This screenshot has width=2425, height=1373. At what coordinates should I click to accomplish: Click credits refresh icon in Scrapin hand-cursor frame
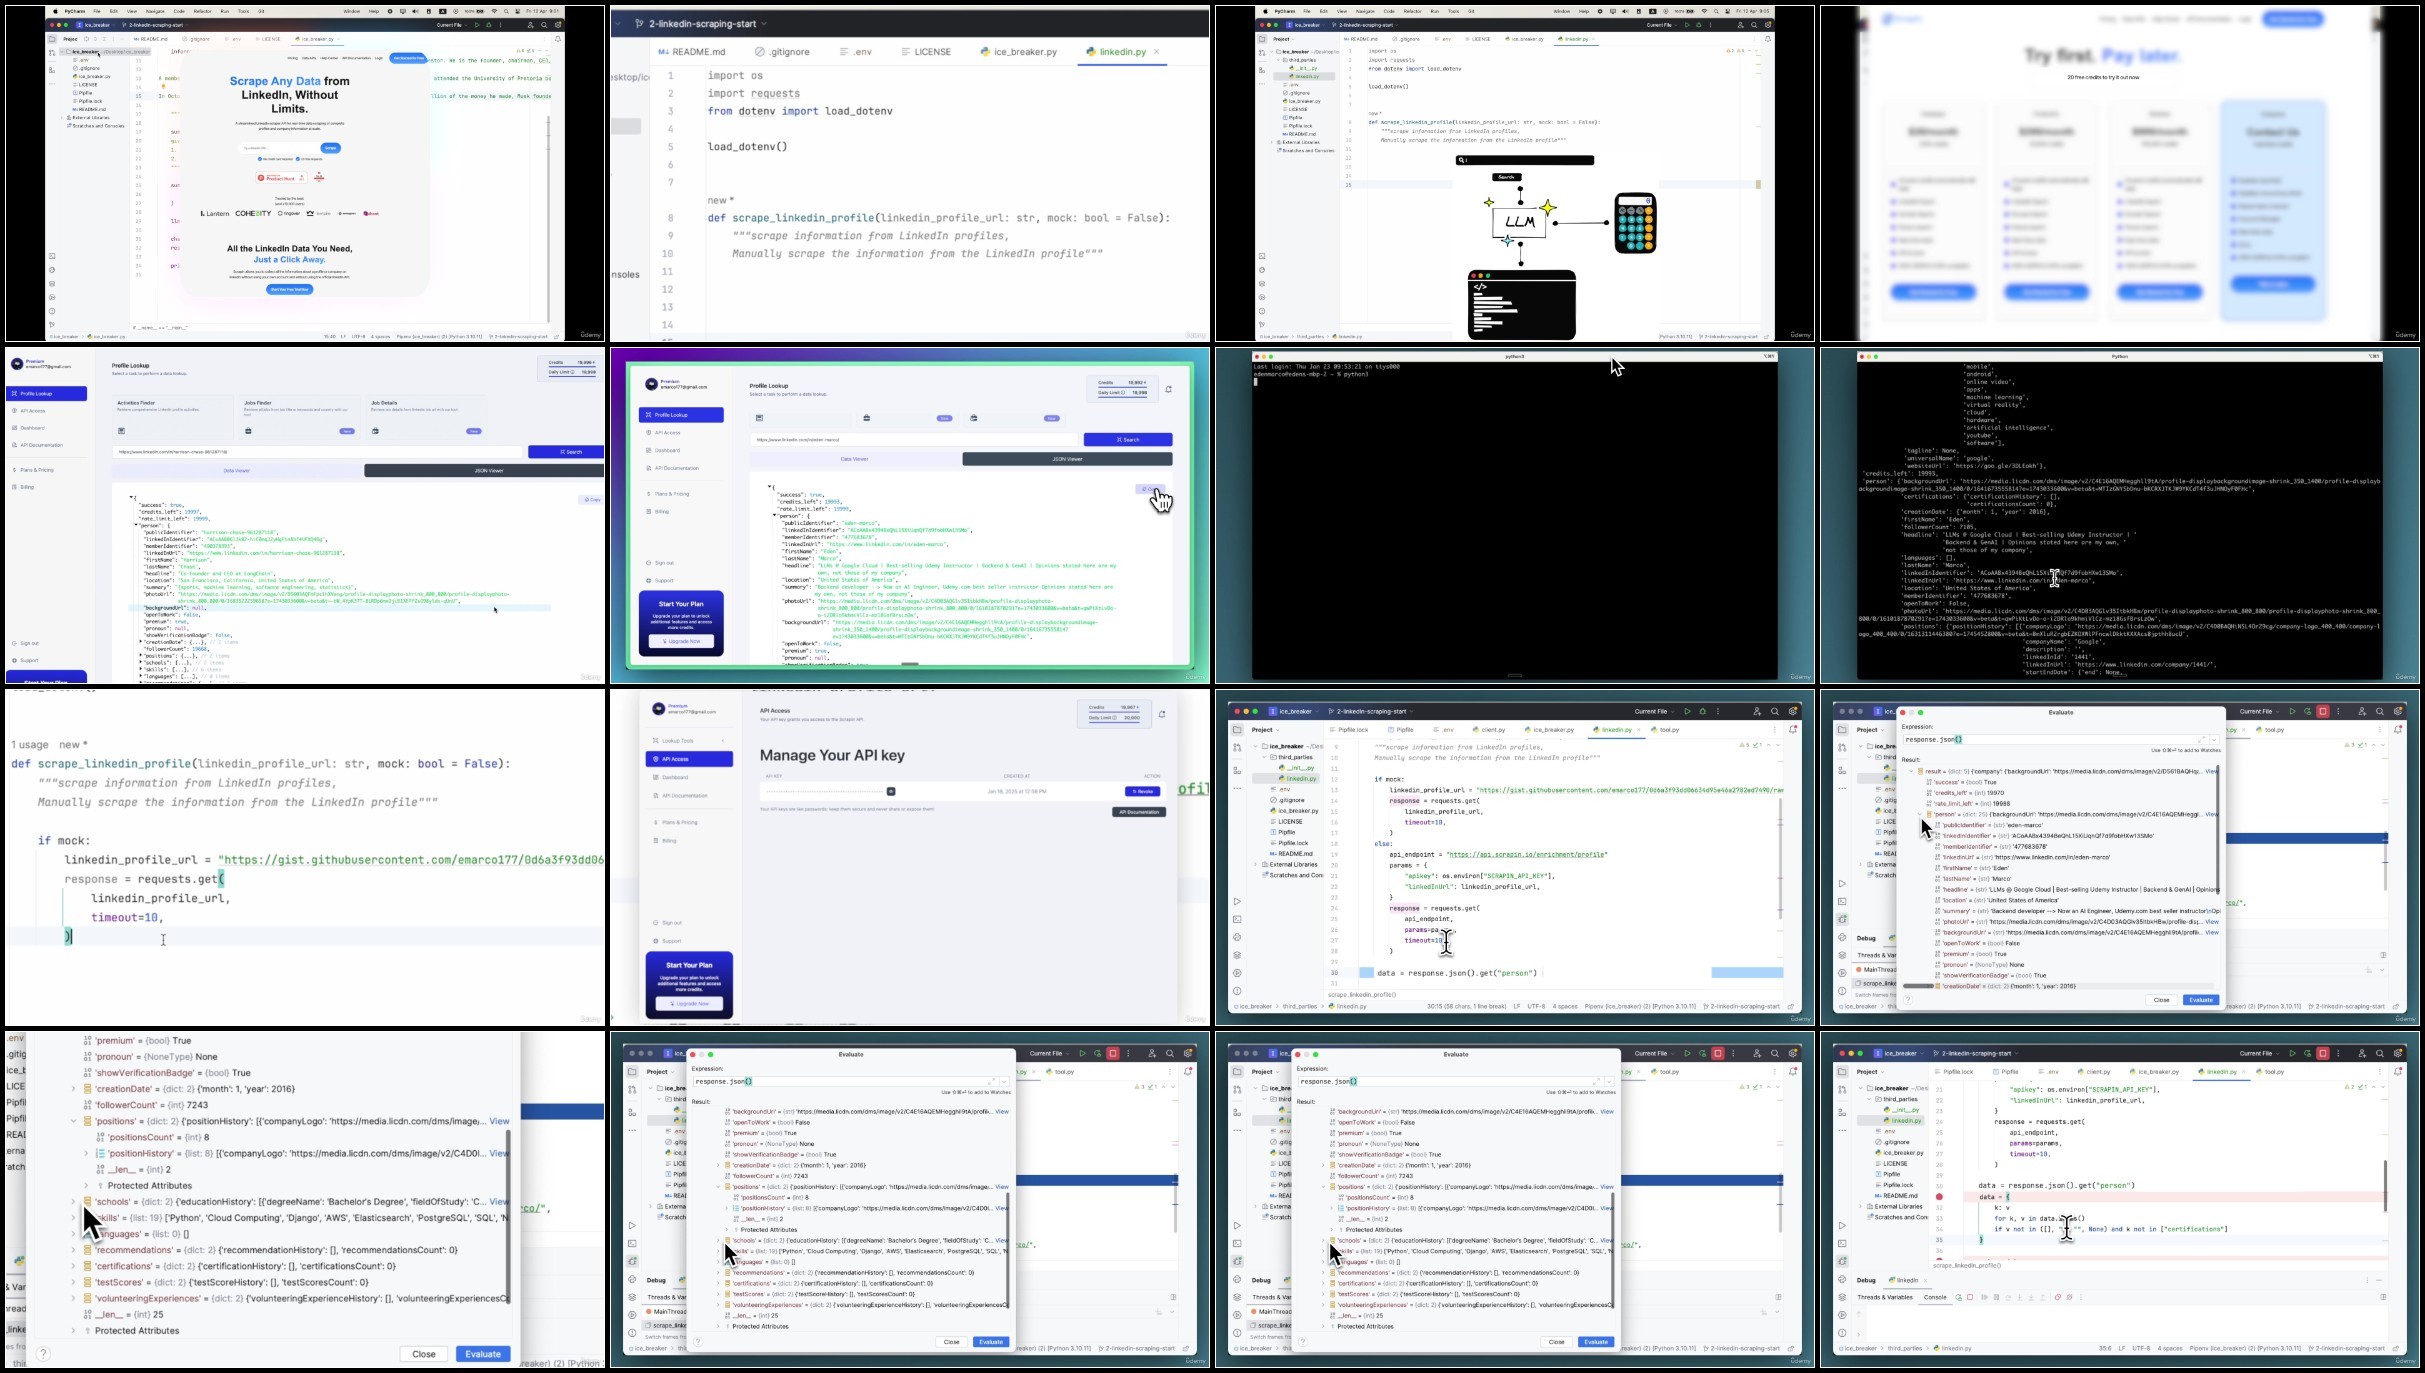(1168, 389)
